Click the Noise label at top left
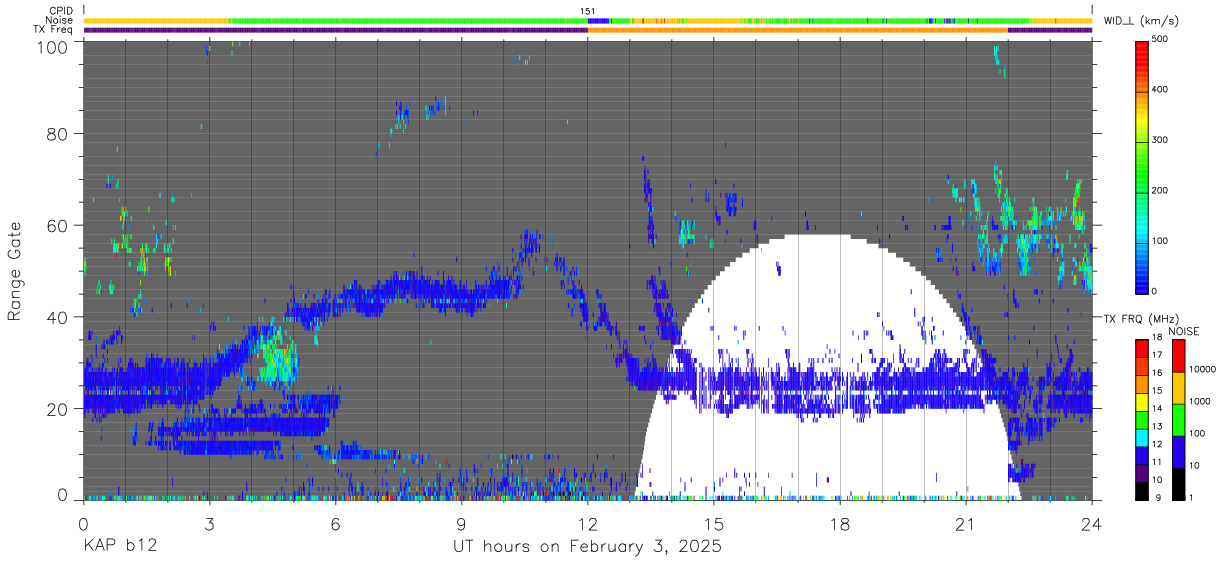The width and height of the screenshot is (1228, 567). tap(60, 20)
